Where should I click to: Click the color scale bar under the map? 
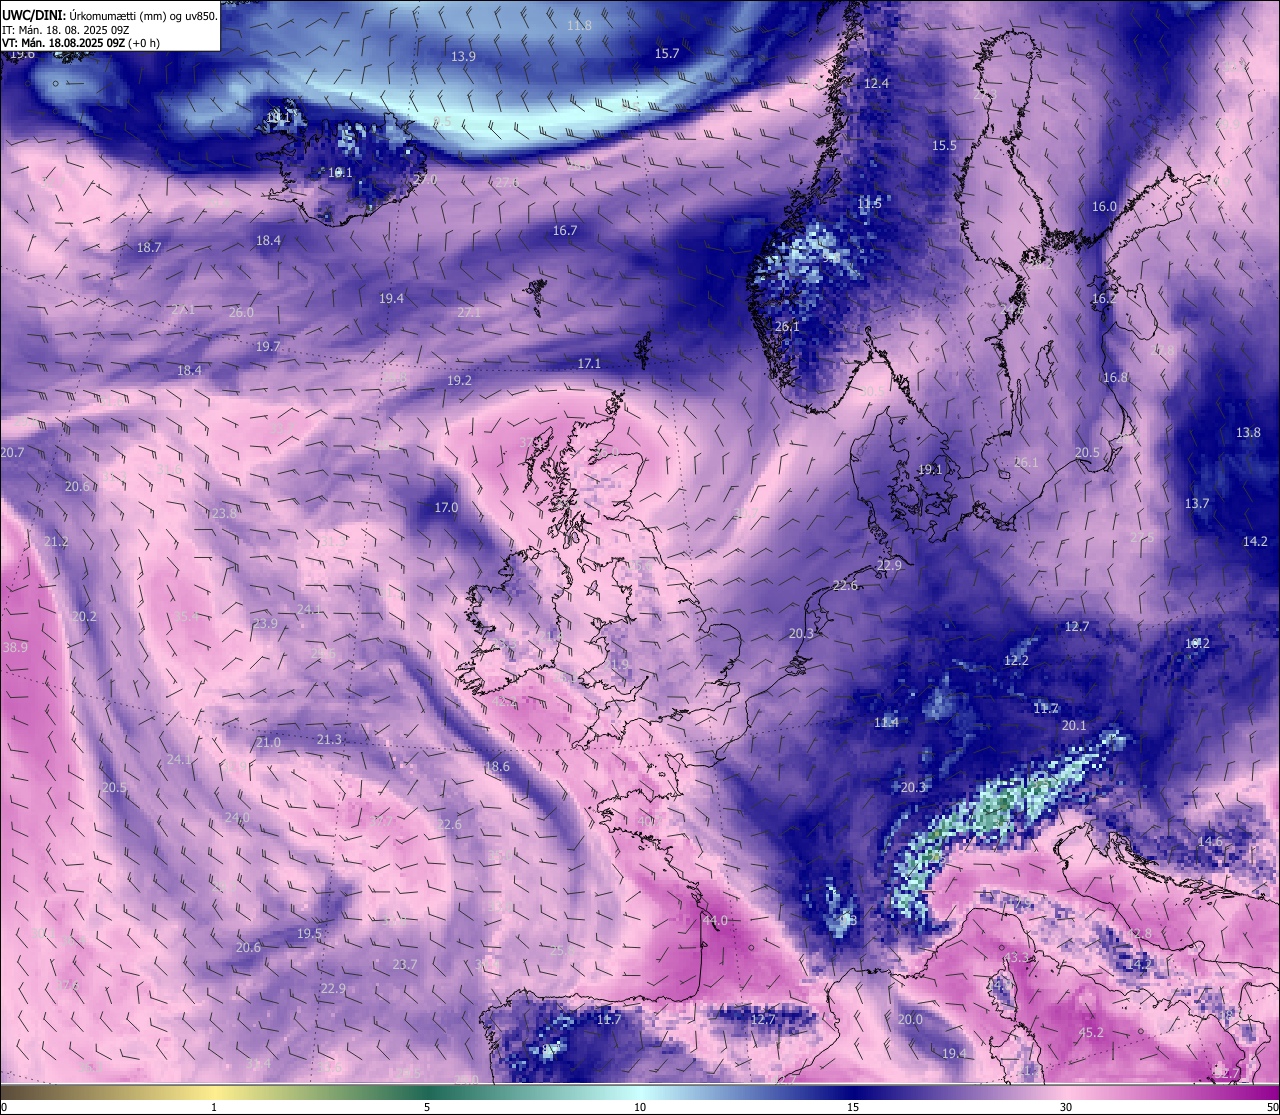[640, 1091]
